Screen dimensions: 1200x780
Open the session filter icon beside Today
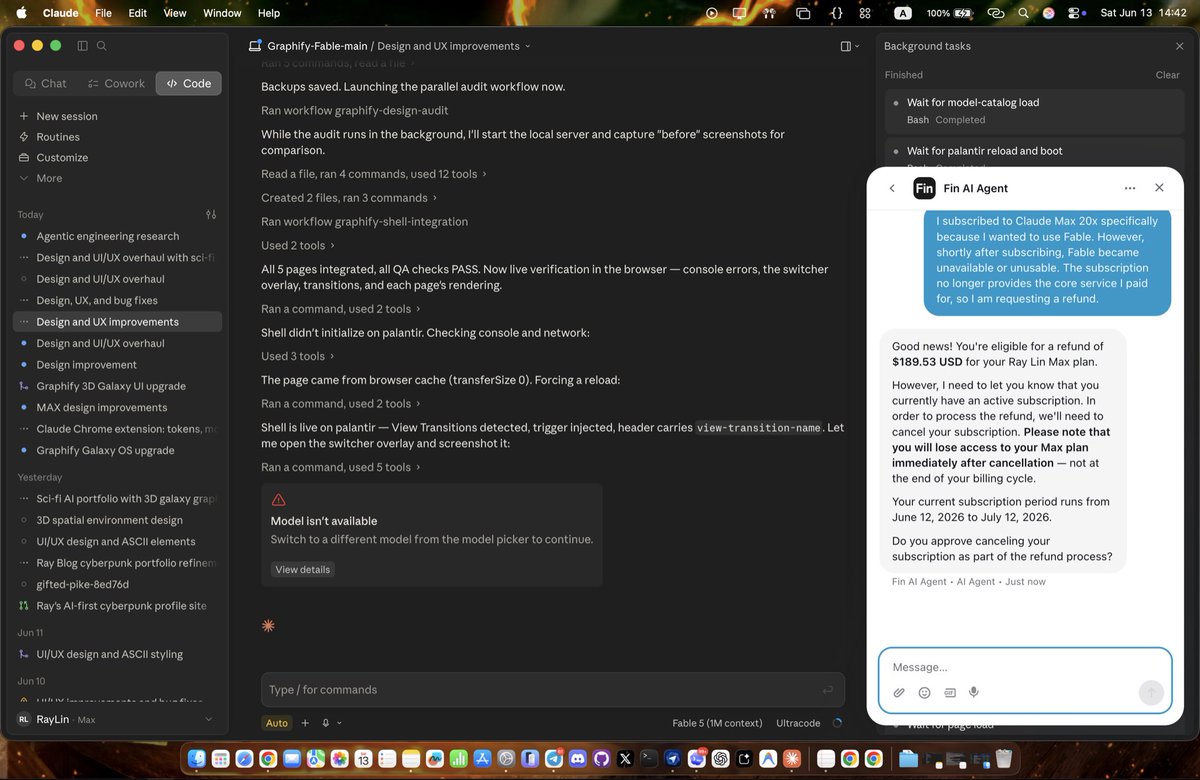coord(211,214)
